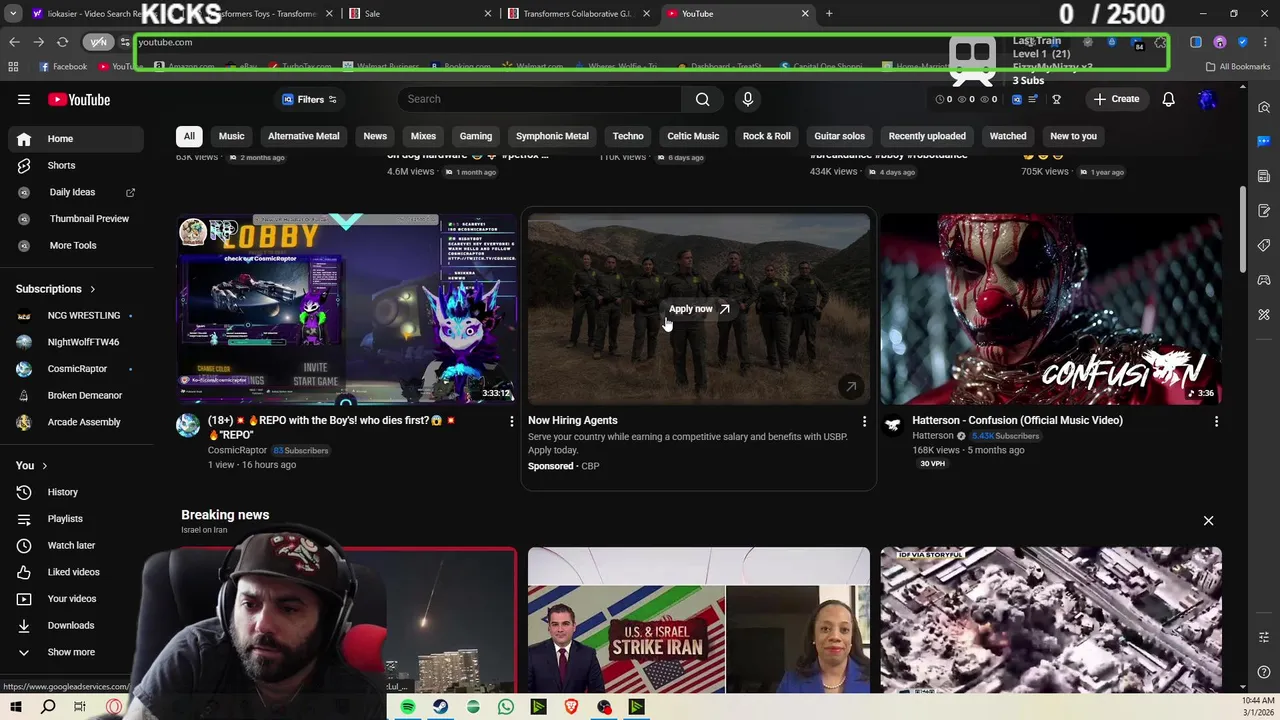Open NCG WRESTLING subscription
Screen dimensions: 1280x720
pyautogui.click(x=78, y=315)
